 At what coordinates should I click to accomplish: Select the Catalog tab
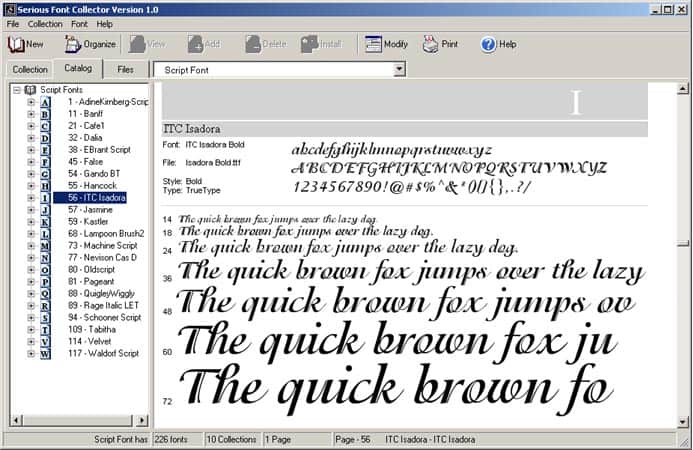[x=78, y=69]
